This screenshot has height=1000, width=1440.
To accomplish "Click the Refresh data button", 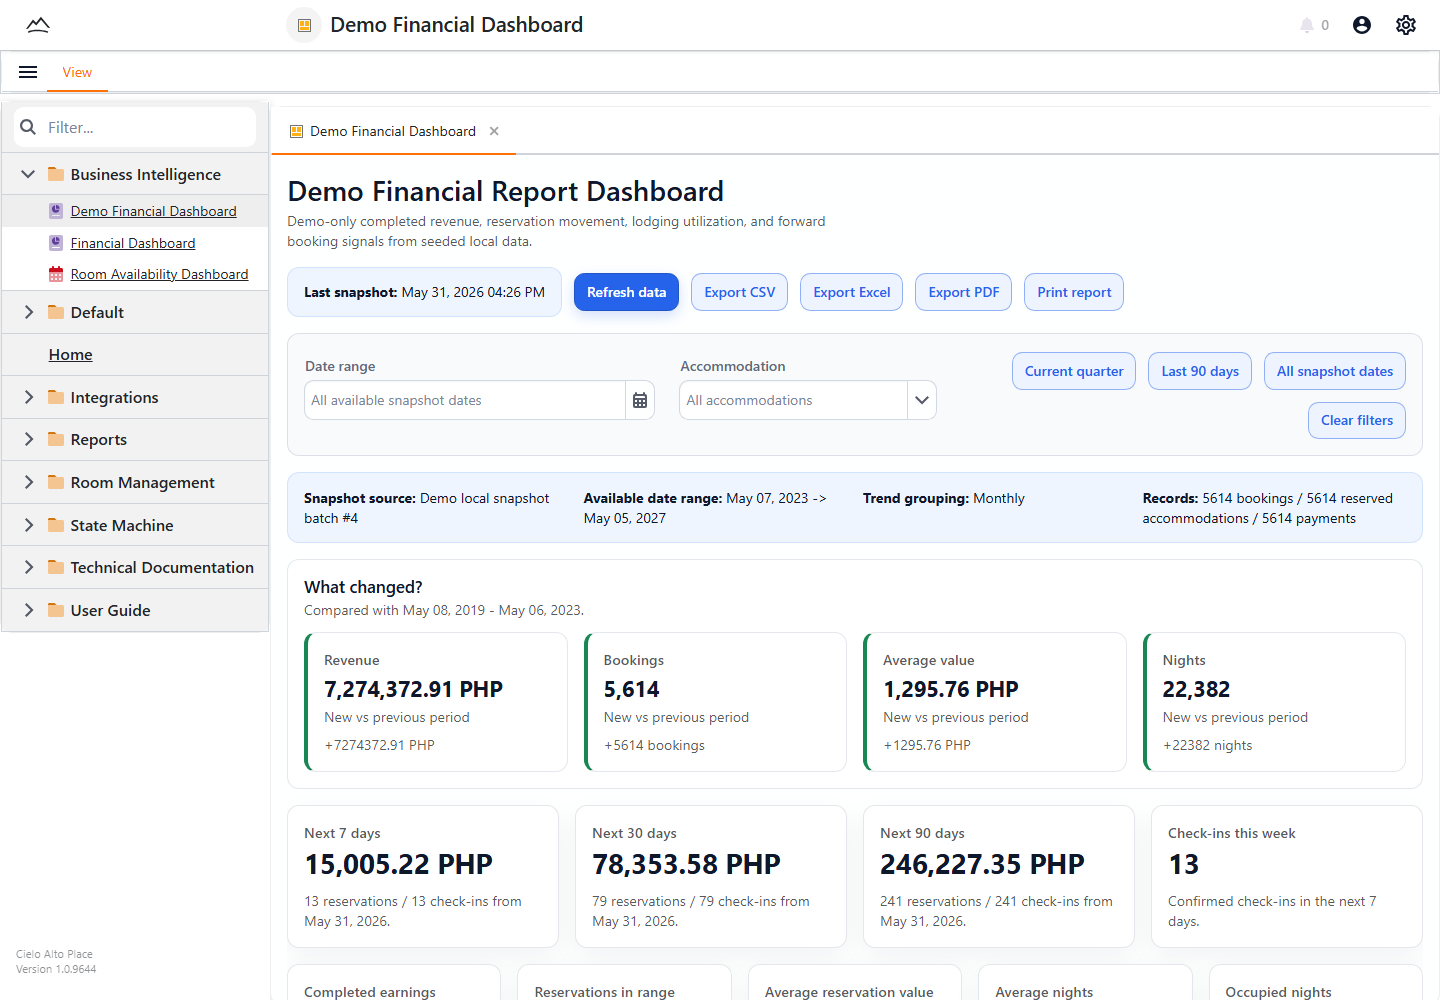I will [x=626, y=292].
